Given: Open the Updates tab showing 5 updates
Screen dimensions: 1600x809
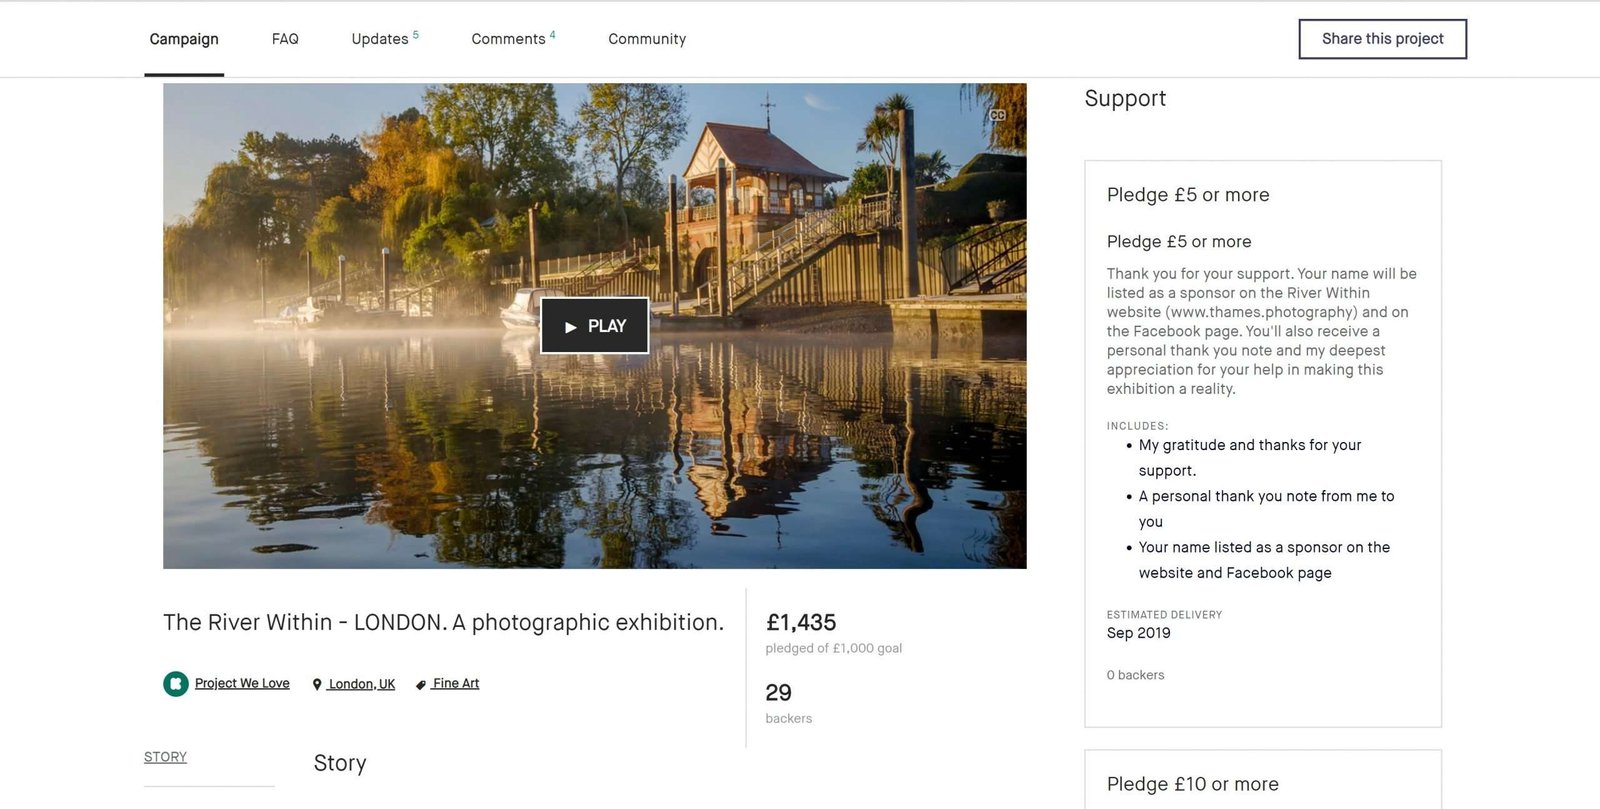Looking at the screenshot, I should coord(381,39).
